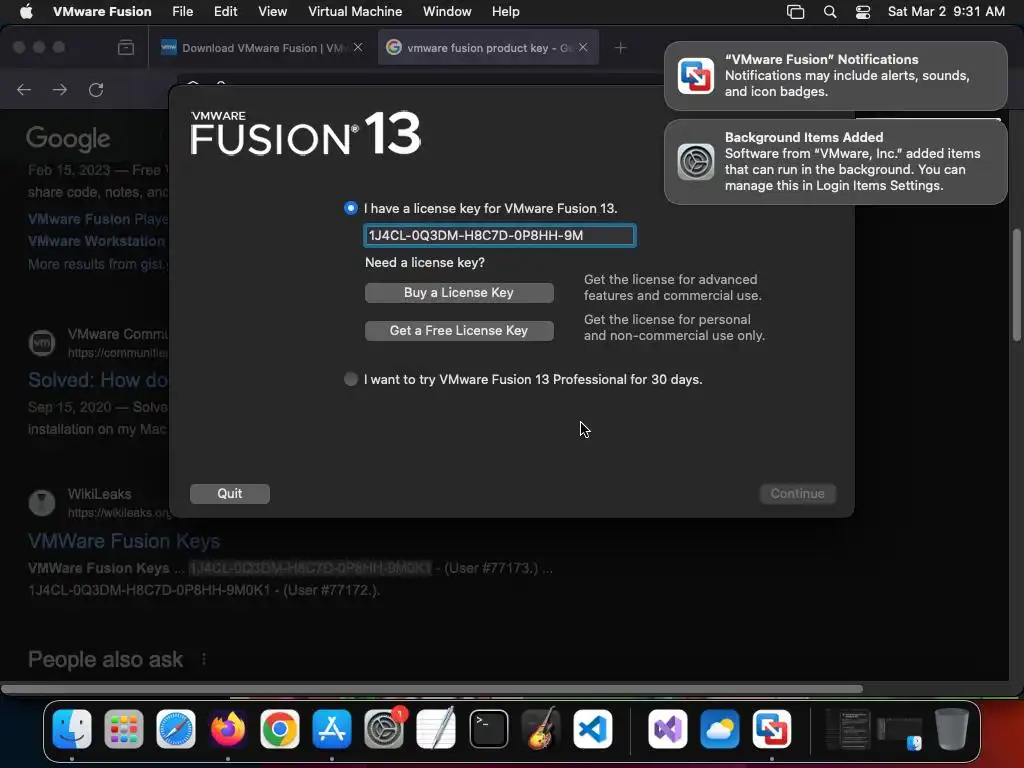Open GarageBand from the Dock
The width and height of the screenshot is (1024, 768).
(541, 729)
